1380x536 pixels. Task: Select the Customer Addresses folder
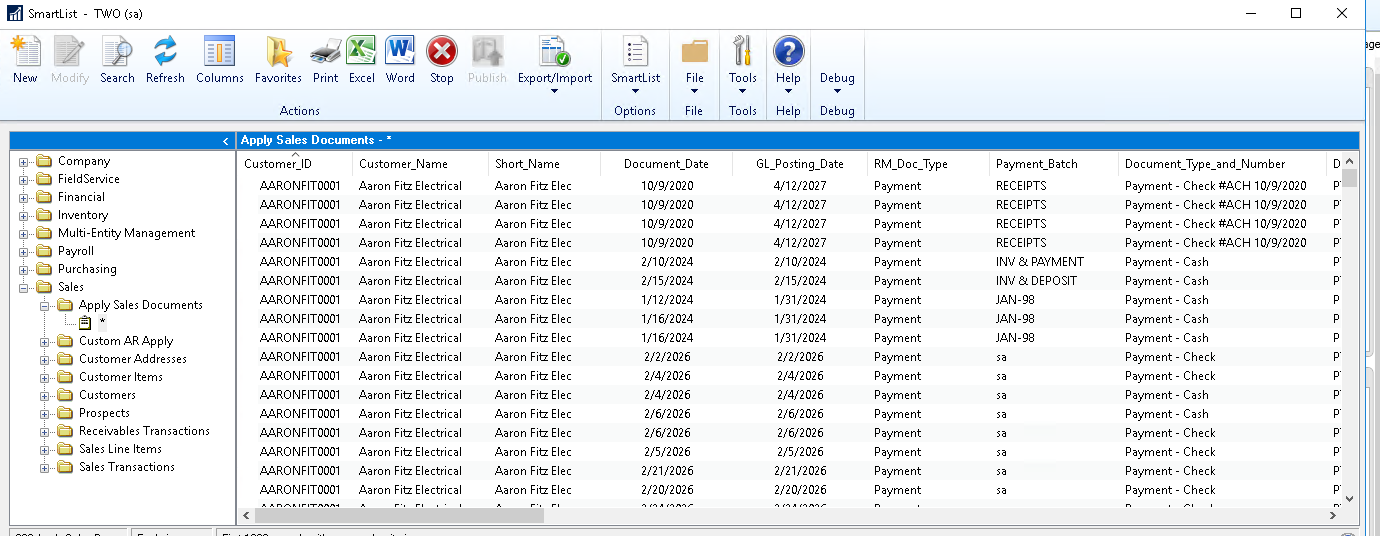point(133,359)
